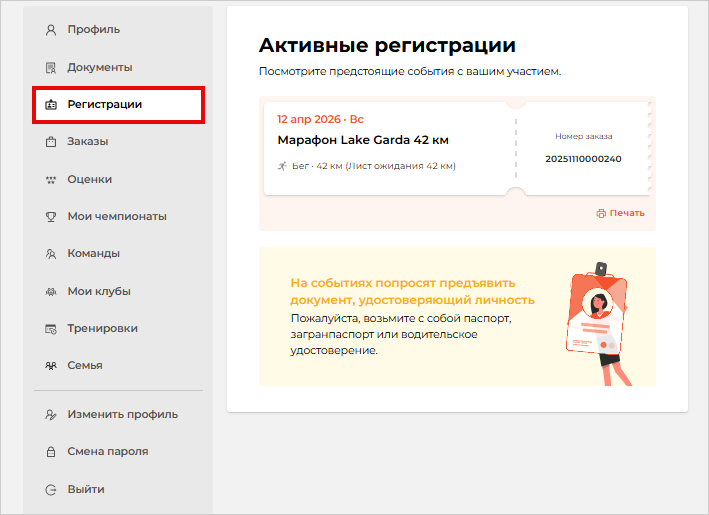Image resolution: width=709 pixels, height=515 pixels.
Task: Select Мои чемпионаты in sidebar
Action: [116, 216]
